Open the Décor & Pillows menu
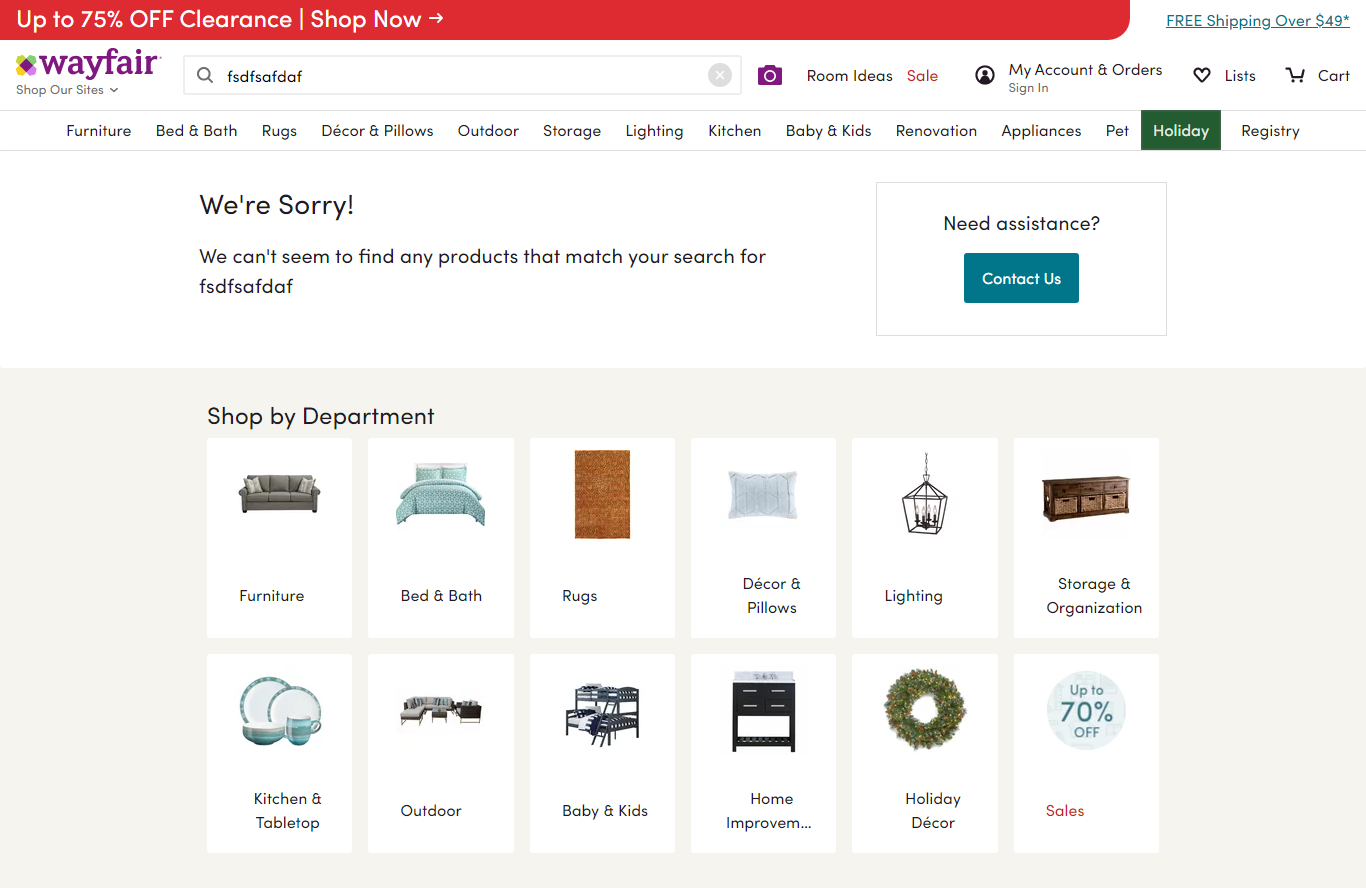 (x=377, y=131)
